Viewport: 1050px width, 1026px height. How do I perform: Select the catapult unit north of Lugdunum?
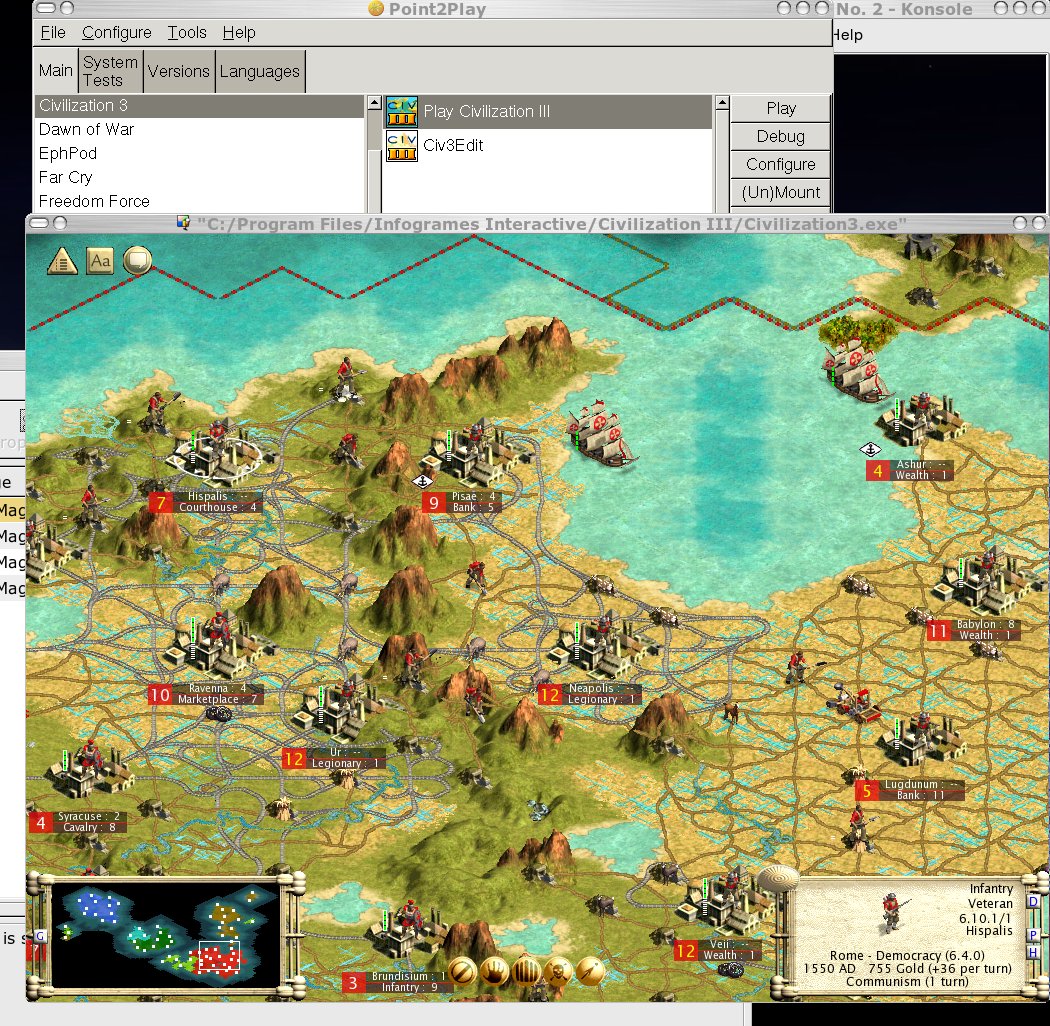(x=852, y=705)
